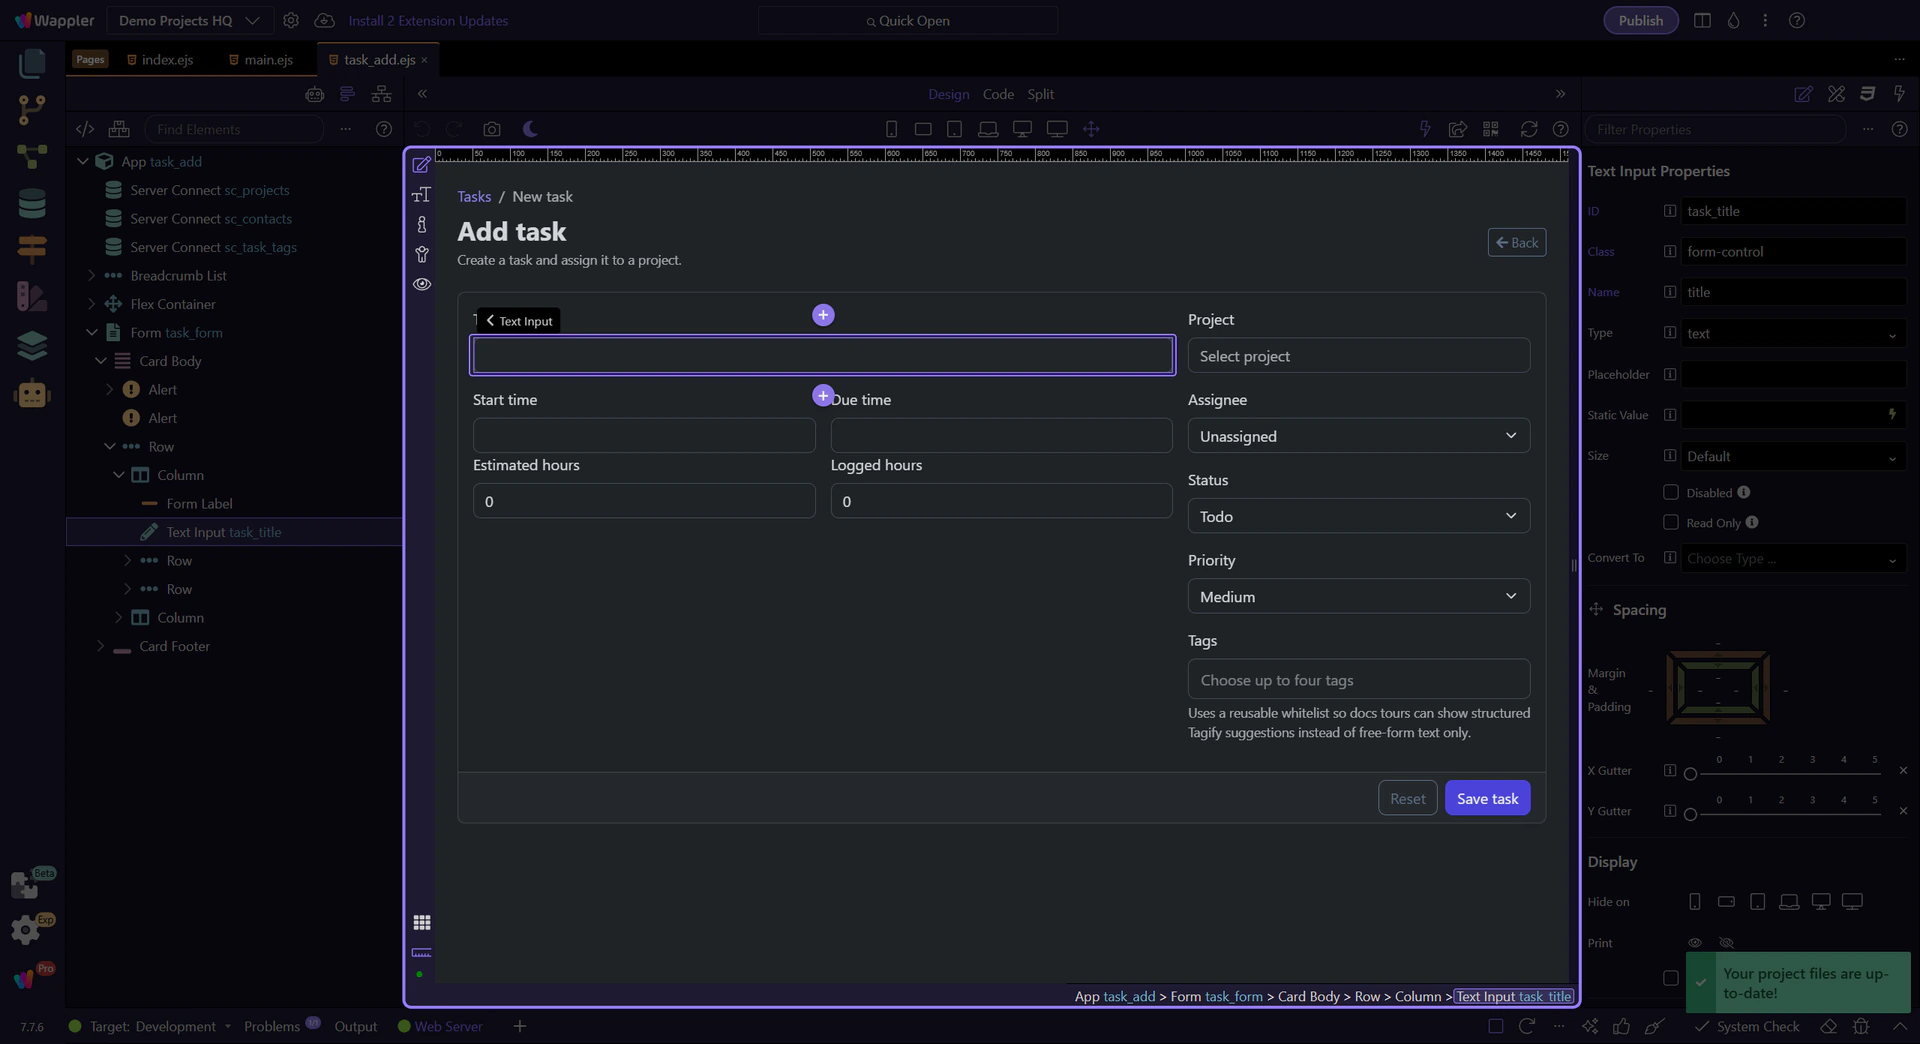The image size is (1920, 1044).
Task: Expand the Card Footer tree node
Action: click(x=100, y=646)
